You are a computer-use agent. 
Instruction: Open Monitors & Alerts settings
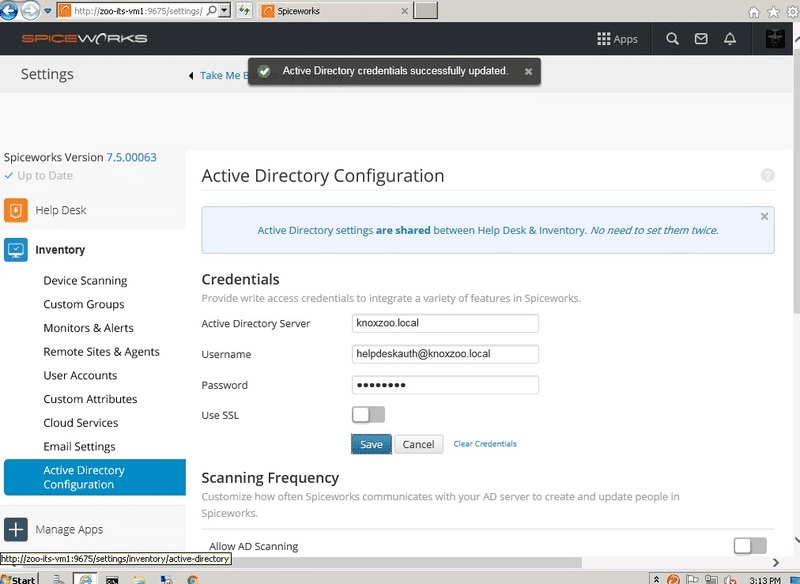(88, 328)
